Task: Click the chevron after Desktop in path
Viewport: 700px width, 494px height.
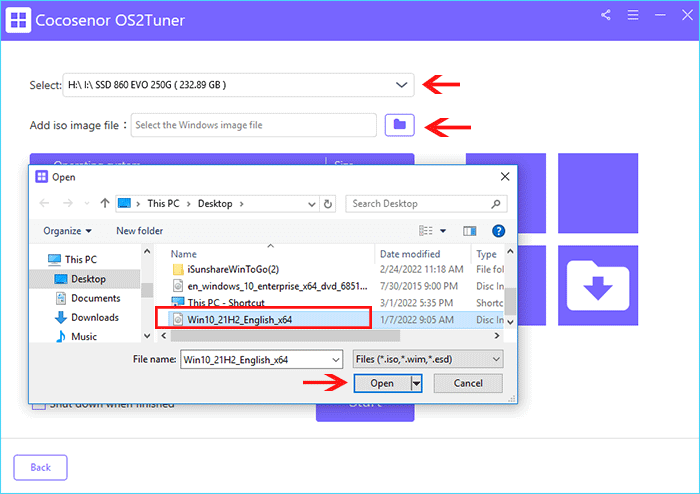Action: click(242, 204)
